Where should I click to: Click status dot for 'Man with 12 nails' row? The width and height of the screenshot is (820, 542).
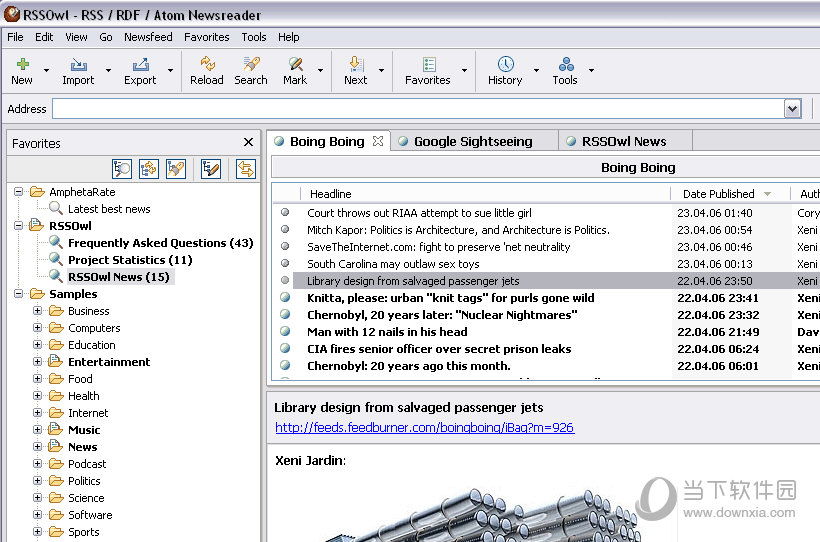[x=285, y=331]
